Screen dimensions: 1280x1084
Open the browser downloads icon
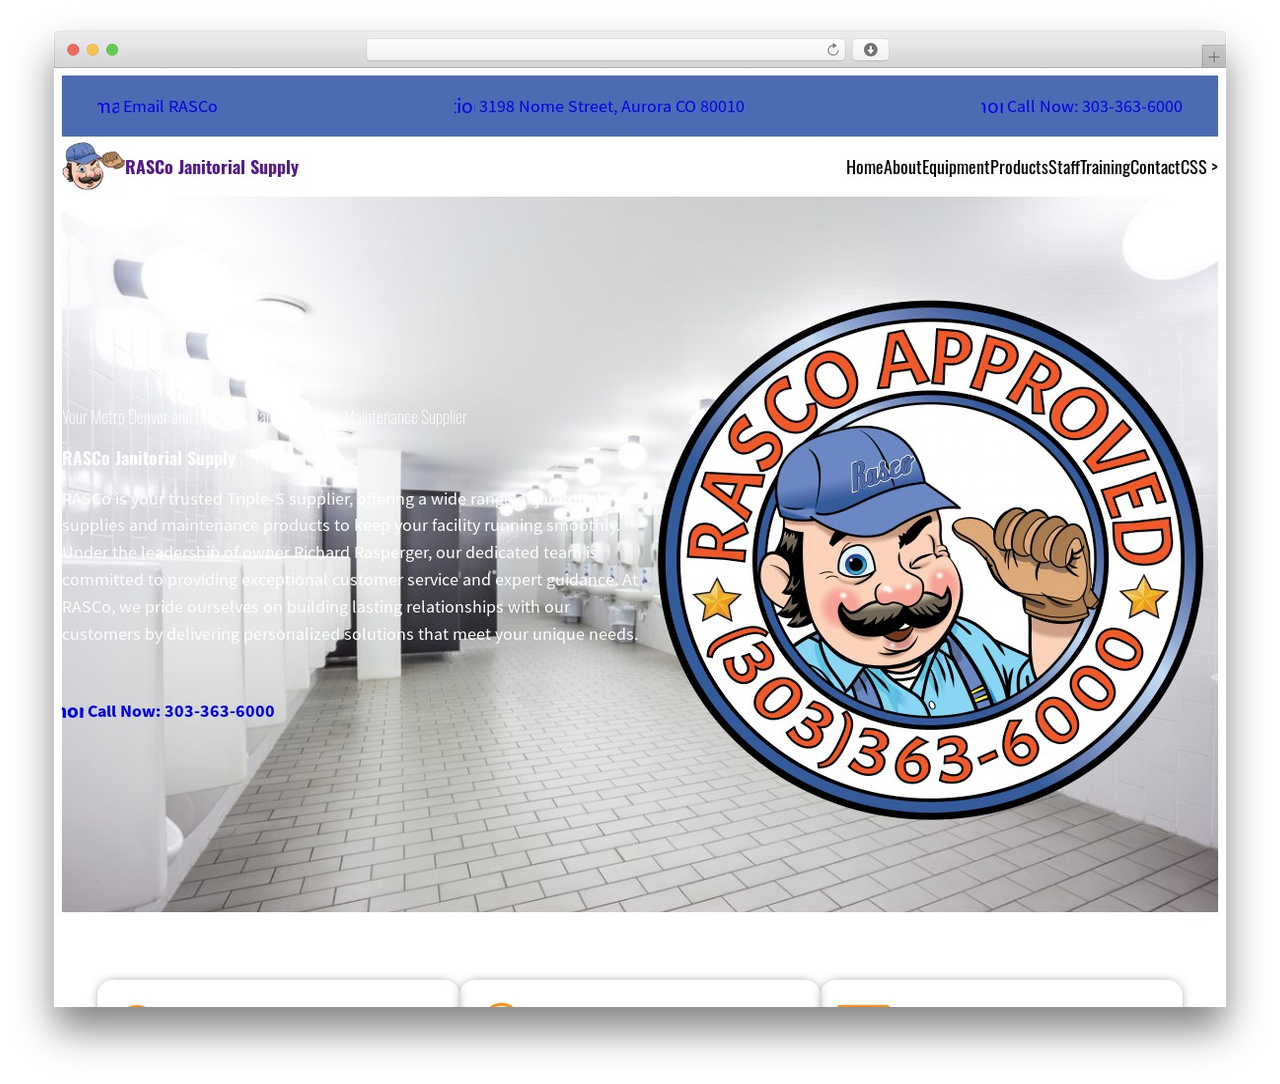coord(870,50)
